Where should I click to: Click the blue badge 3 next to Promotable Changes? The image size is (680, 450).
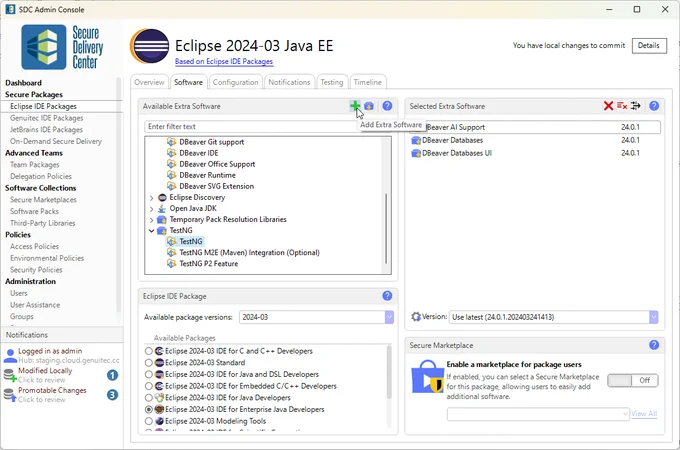click(x=112, y=395)
